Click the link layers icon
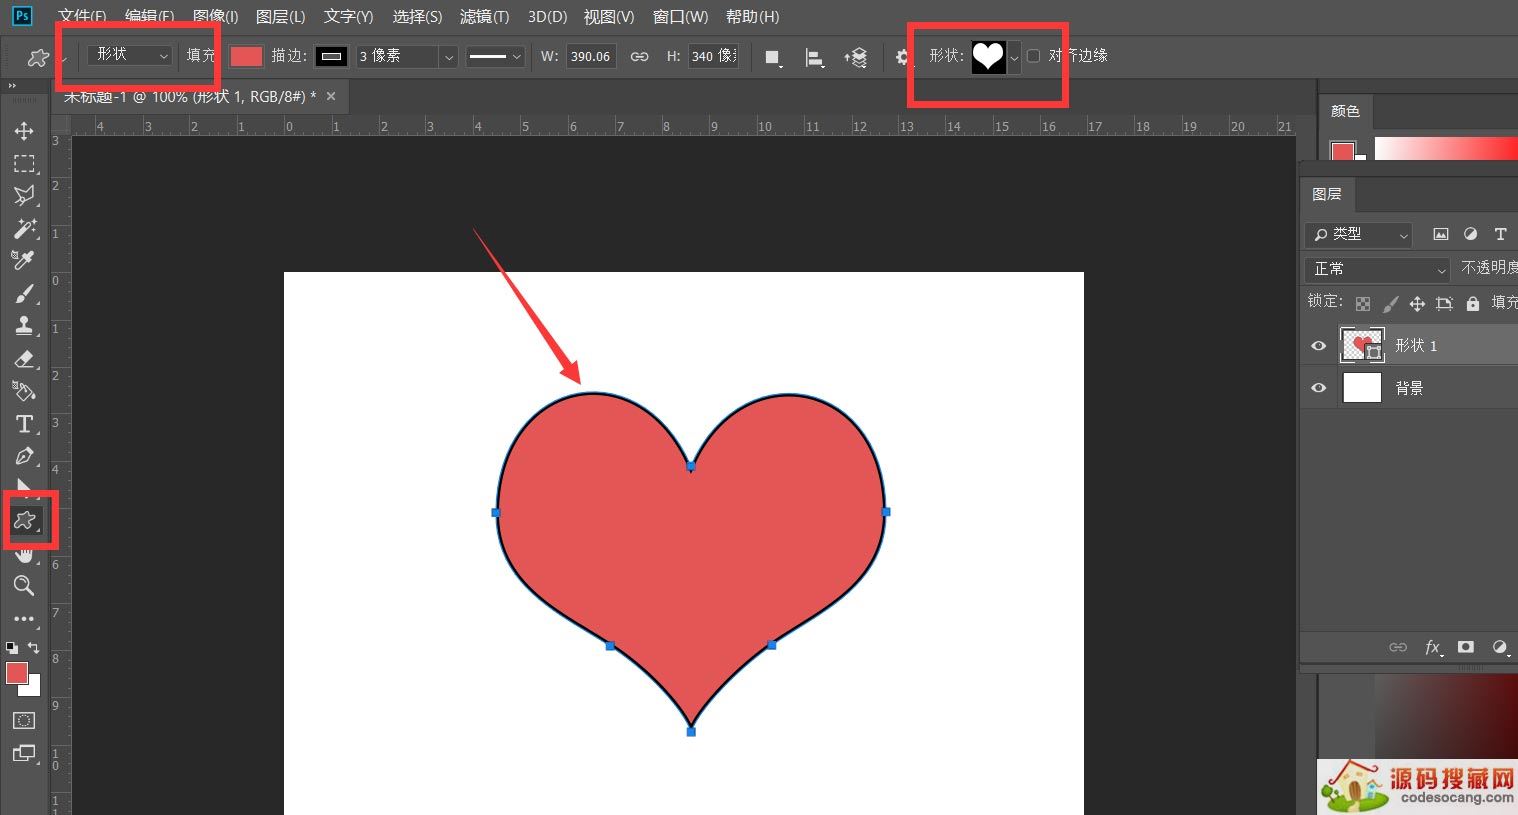This screenshot has height=815, width=1518. point(1398,647)
